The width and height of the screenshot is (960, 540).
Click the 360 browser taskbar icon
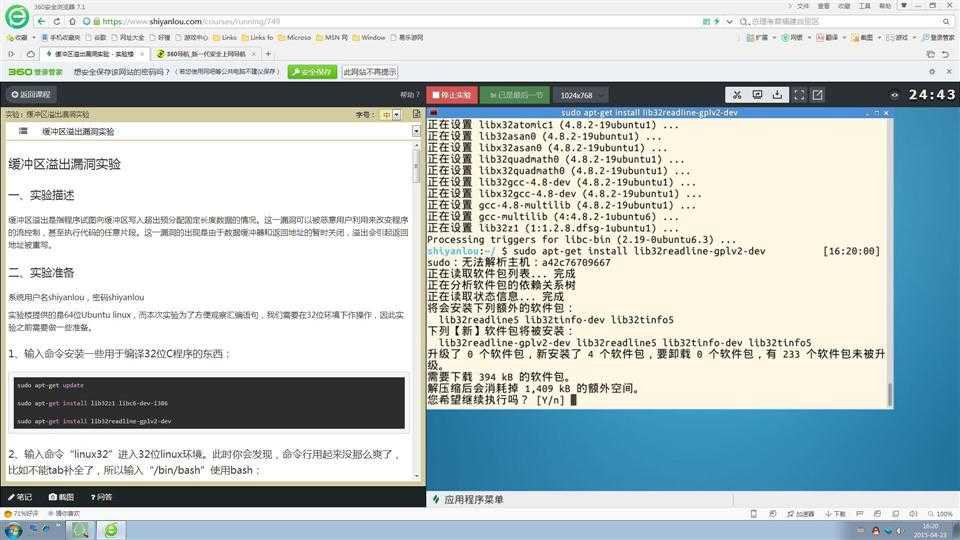point(111,530)
